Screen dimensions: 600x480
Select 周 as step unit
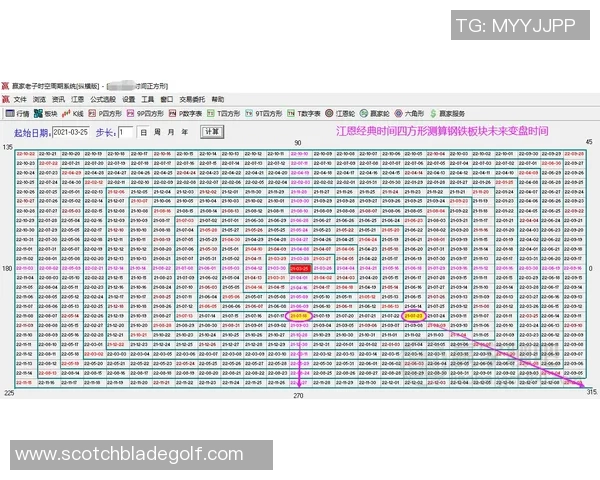coord(158,132)
